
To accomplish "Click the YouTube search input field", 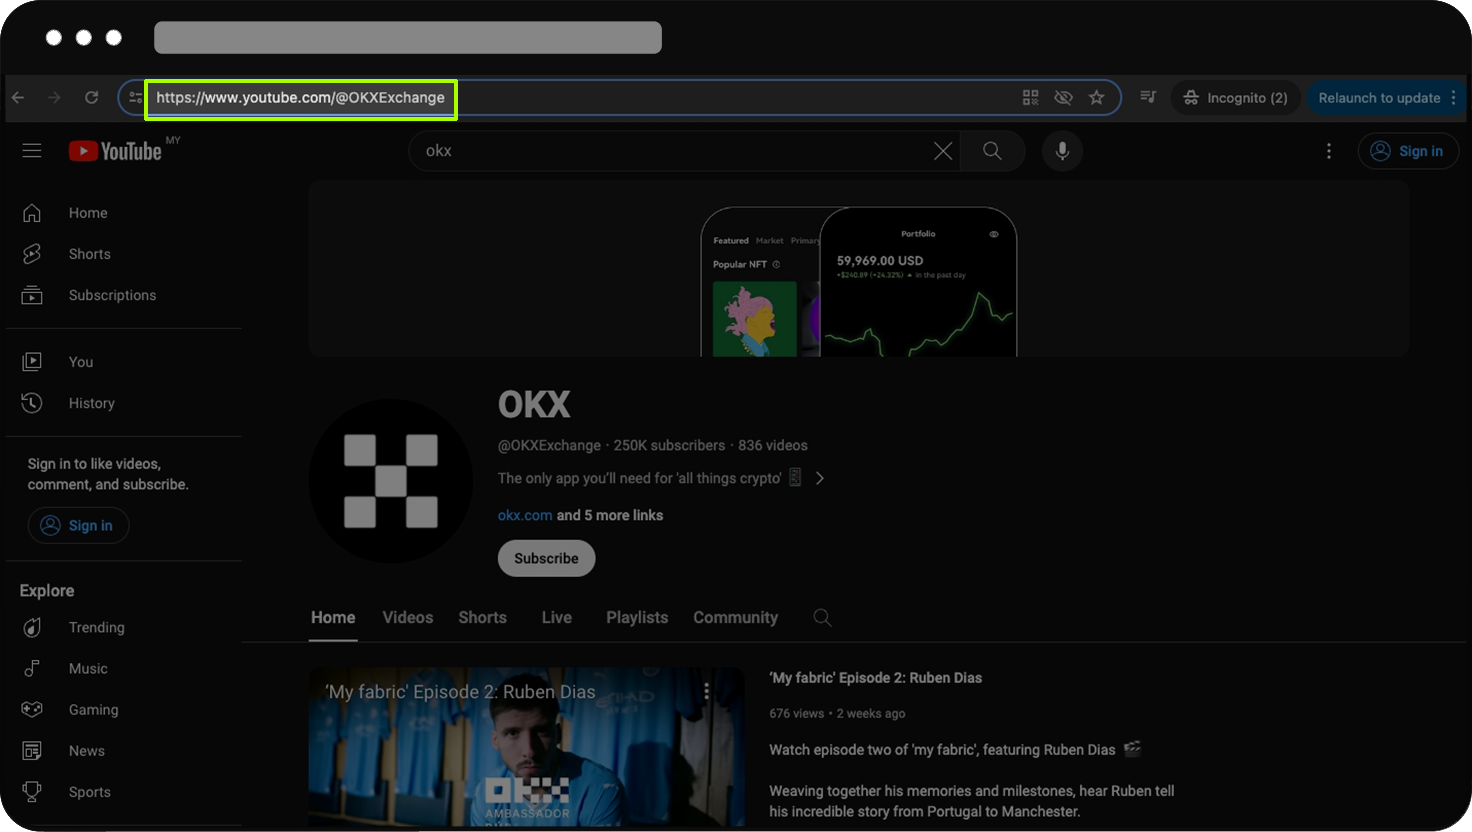I will (x=670, y=151).
